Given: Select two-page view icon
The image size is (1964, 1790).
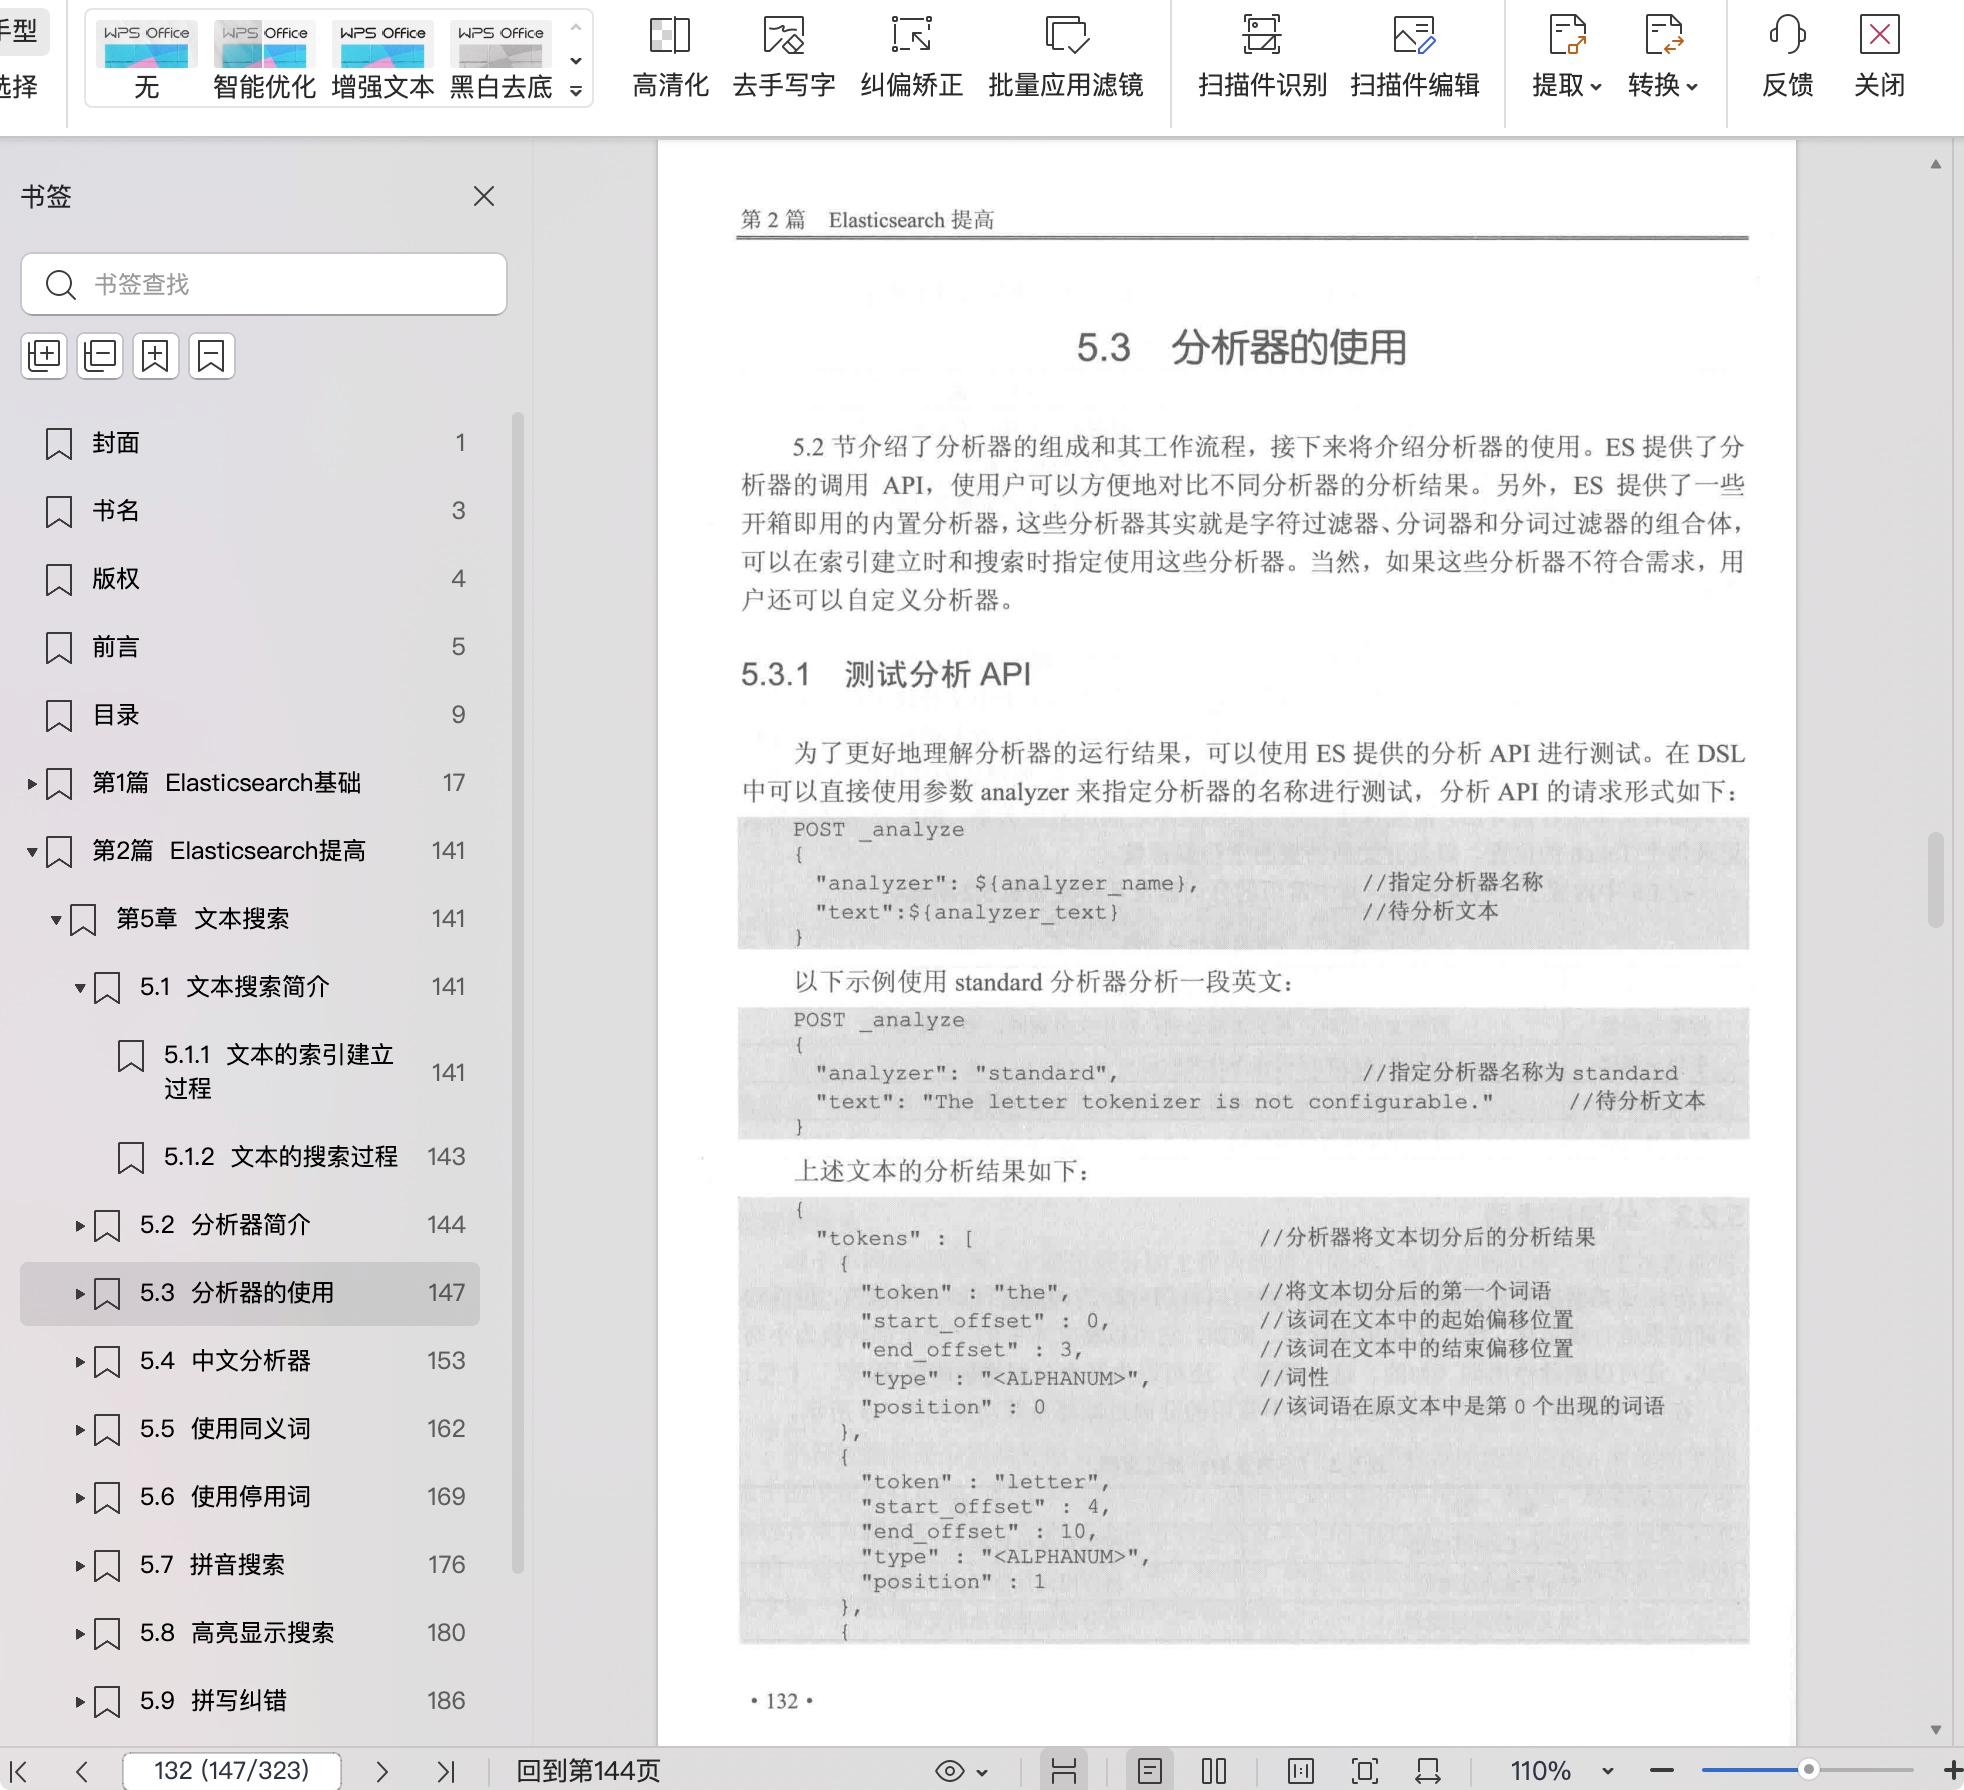Looking at the screenshot, I should tap(1214, 1771).
